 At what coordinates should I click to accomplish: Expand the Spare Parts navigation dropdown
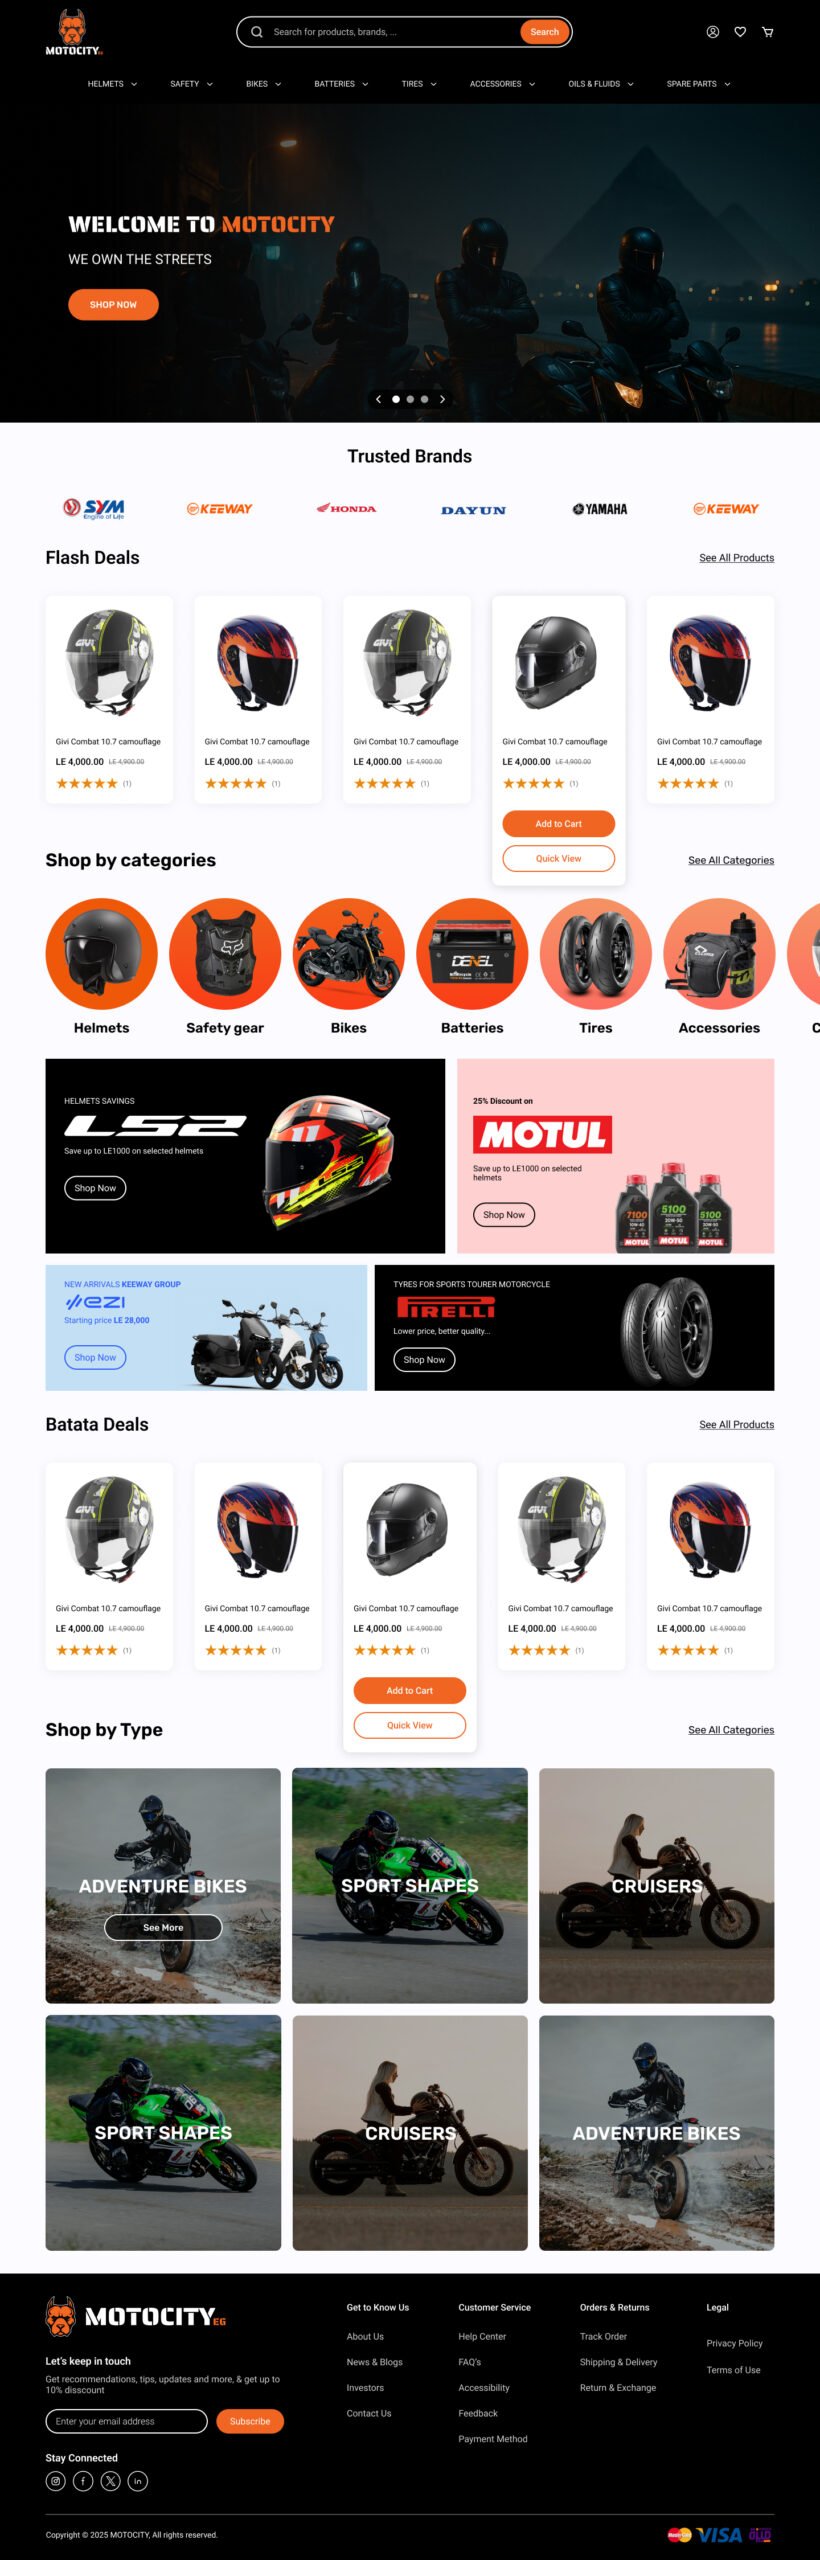click(x=698, y=84)
